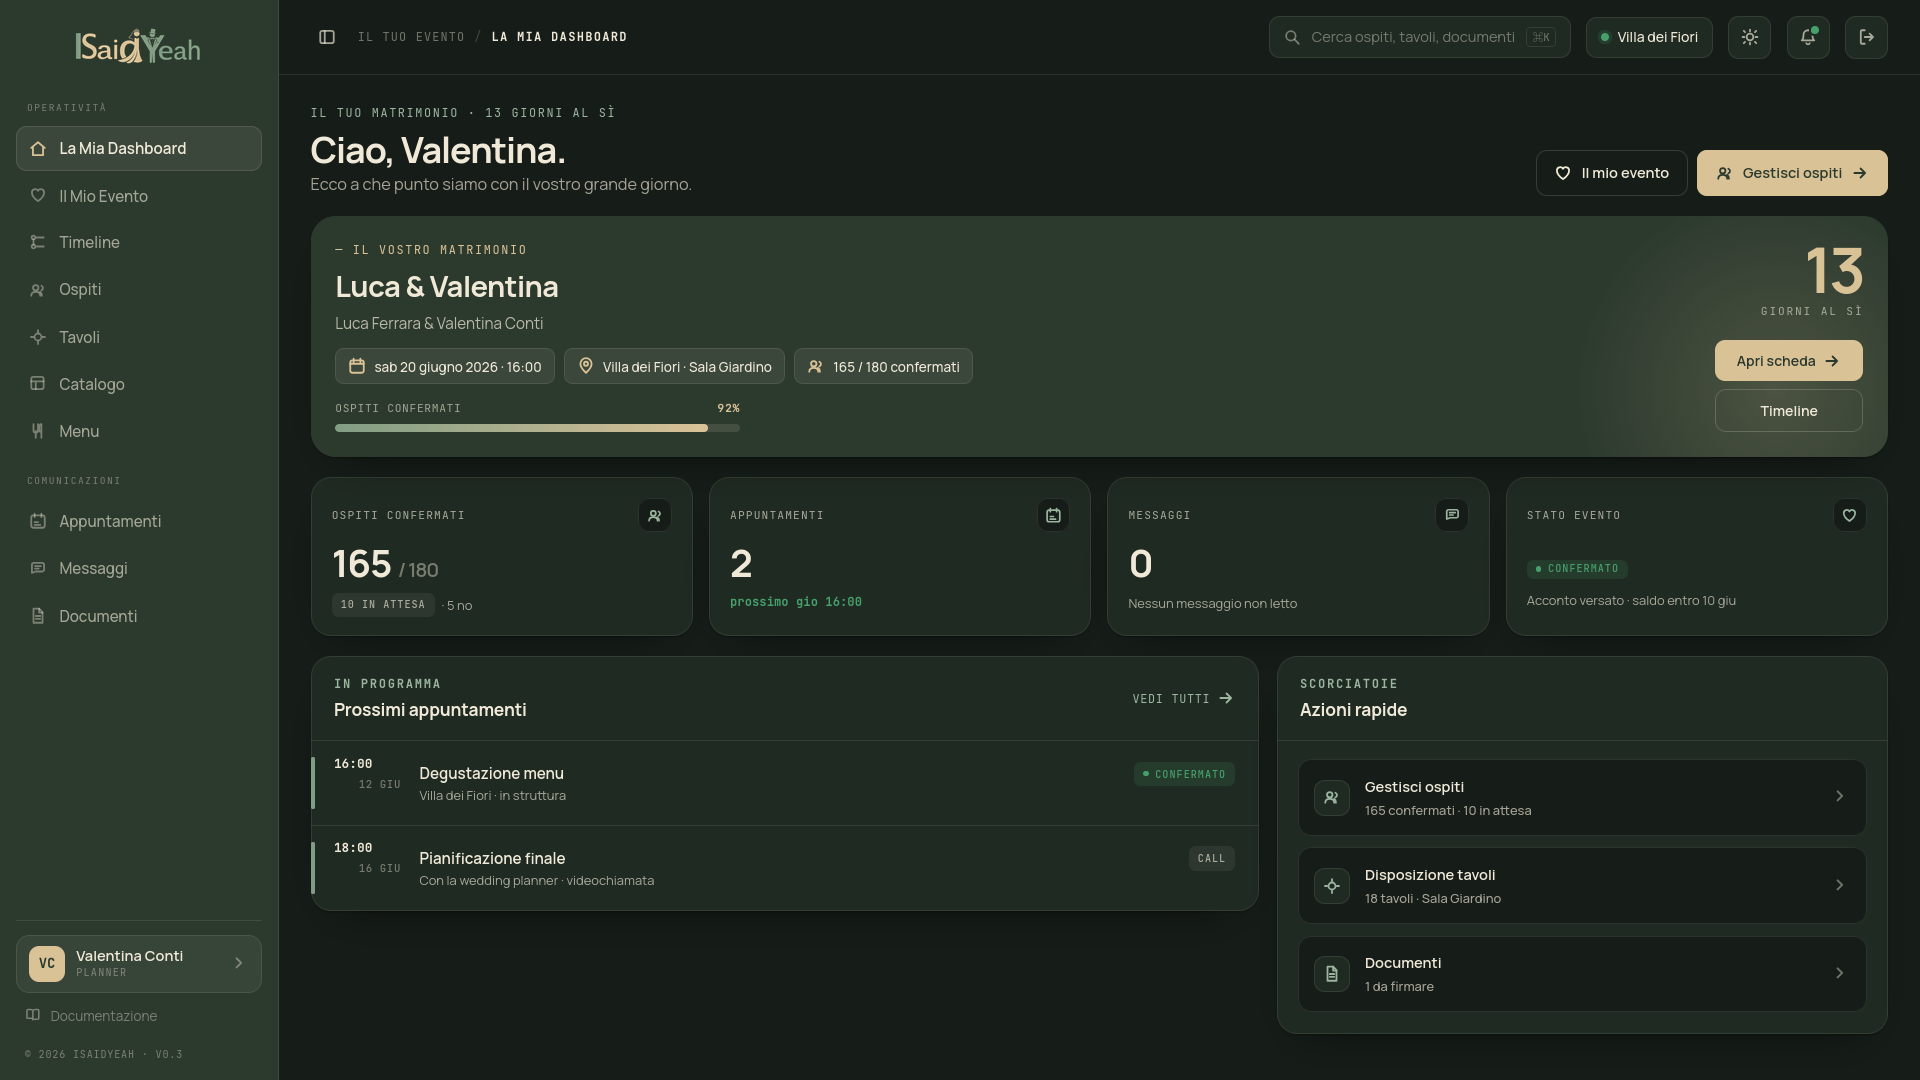Click the Menu cutlery icon in sidebar
Image resolution: width=1920 pixels, height=1080 pixels.
pyautogui.click(x=38, y=431)
